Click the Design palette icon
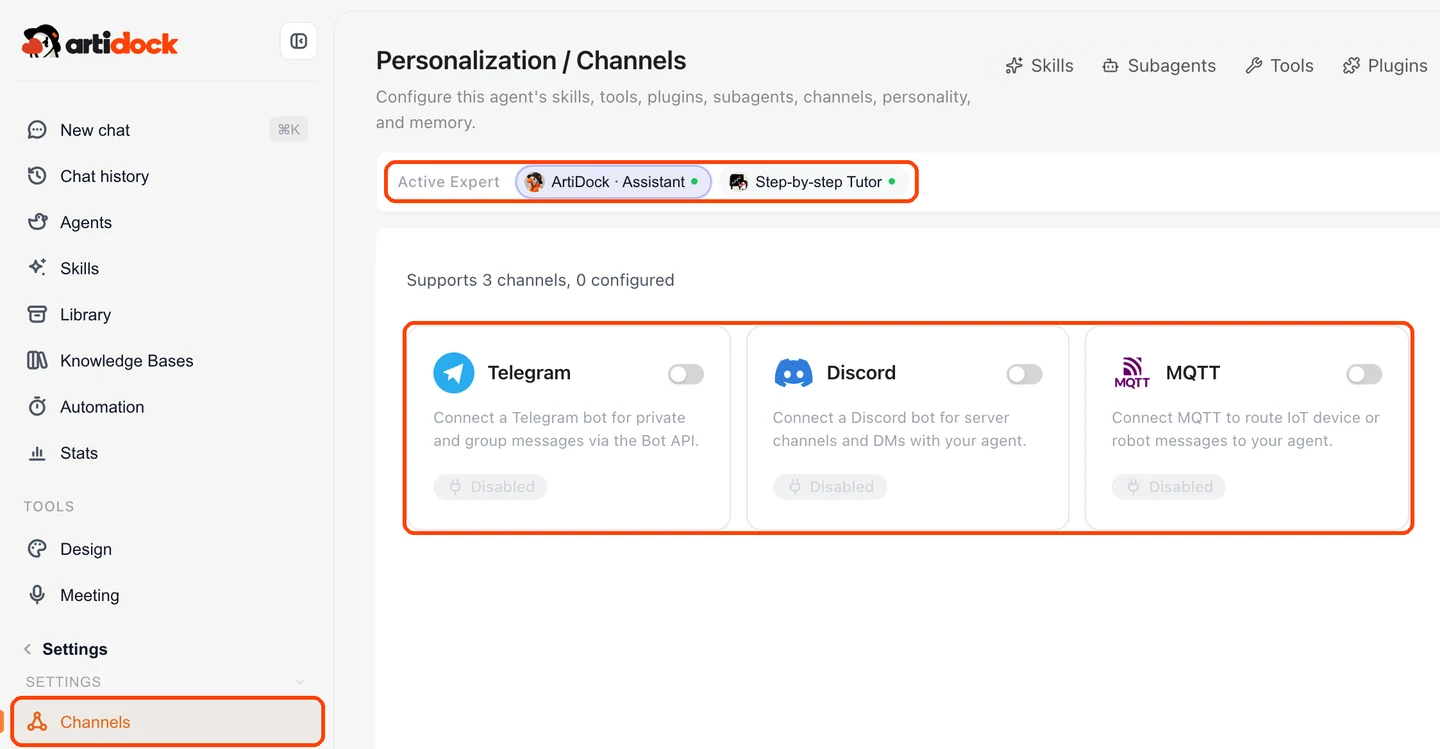Image resolution: width=1440 pixels, height=749 pixels. [x=37, y=549]
